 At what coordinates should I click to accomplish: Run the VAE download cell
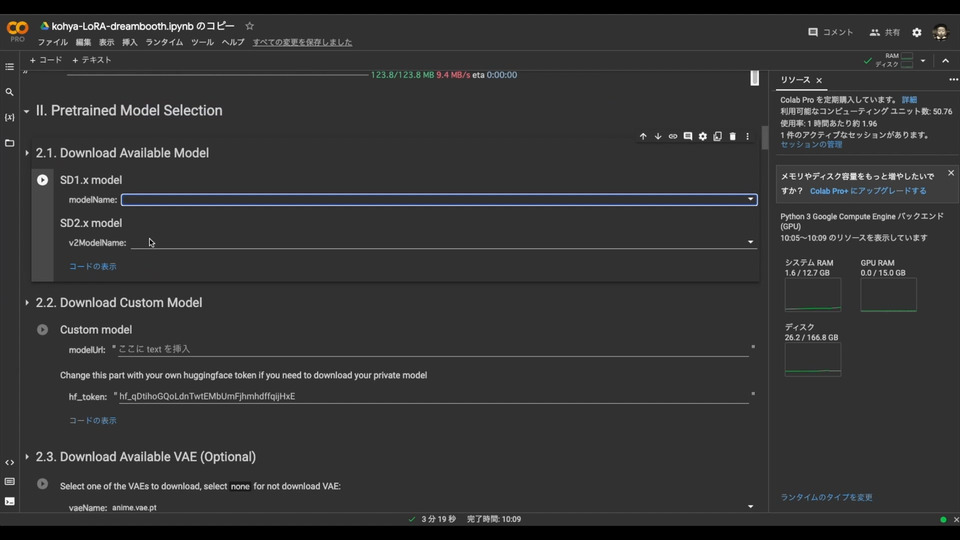[x=42, y=484]
